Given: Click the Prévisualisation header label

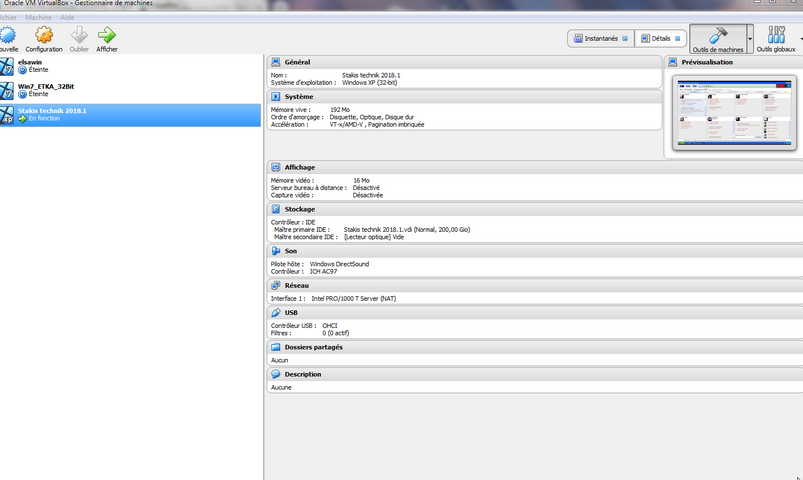Looking at the screenshot, I should pos(707,62).
